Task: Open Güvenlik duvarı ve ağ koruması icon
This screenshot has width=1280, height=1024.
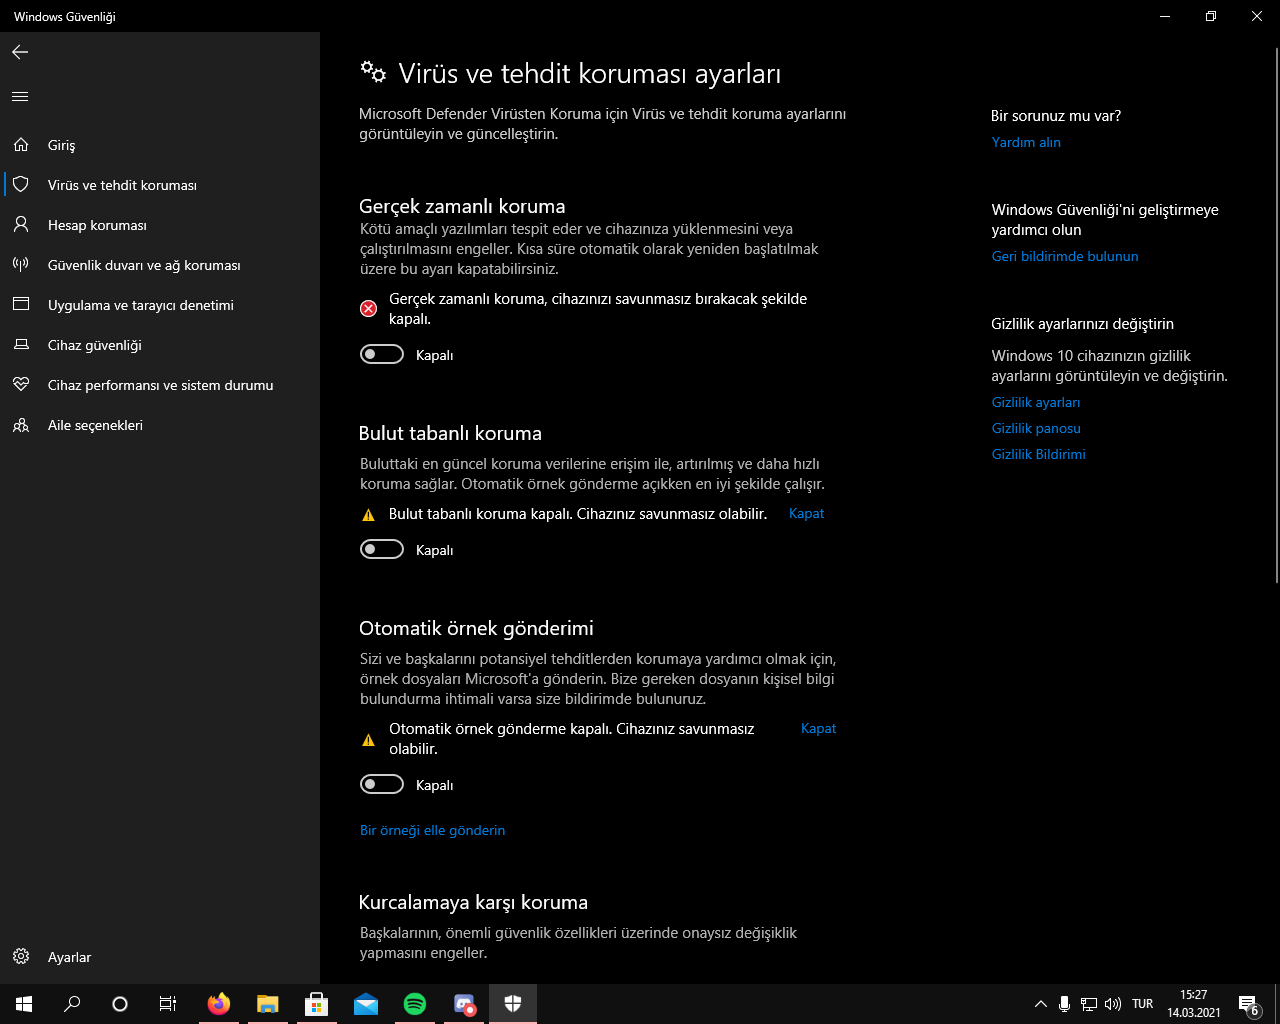Action: [21, 265]
